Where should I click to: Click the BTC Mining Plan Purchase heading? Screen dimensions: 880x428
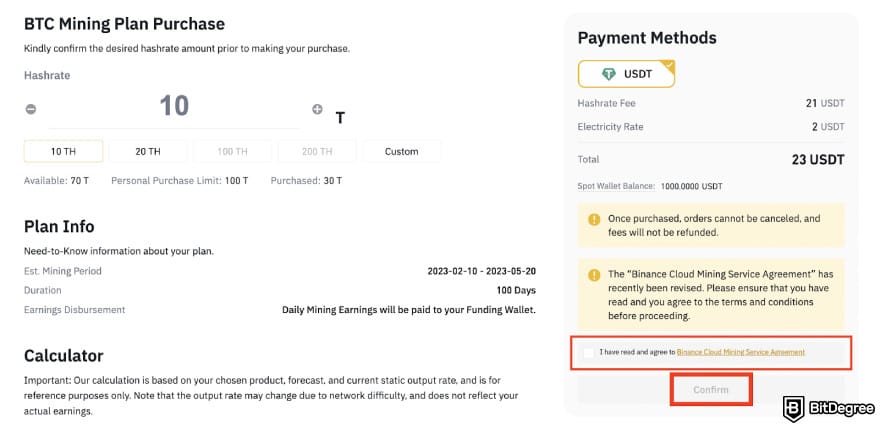coord(124,24)
